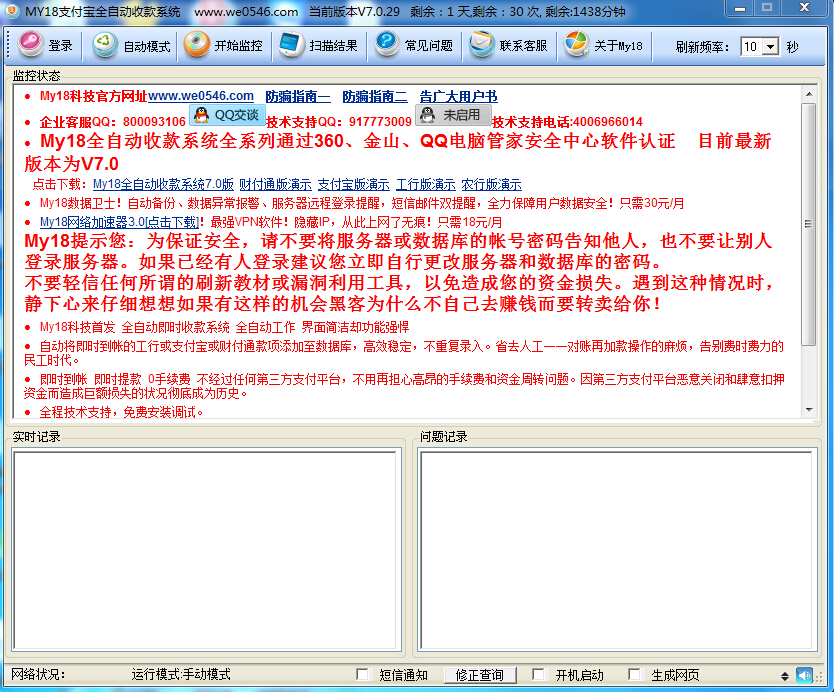Start monitoring with the orange disc icon
834x692 pixels.
point(197,45)
